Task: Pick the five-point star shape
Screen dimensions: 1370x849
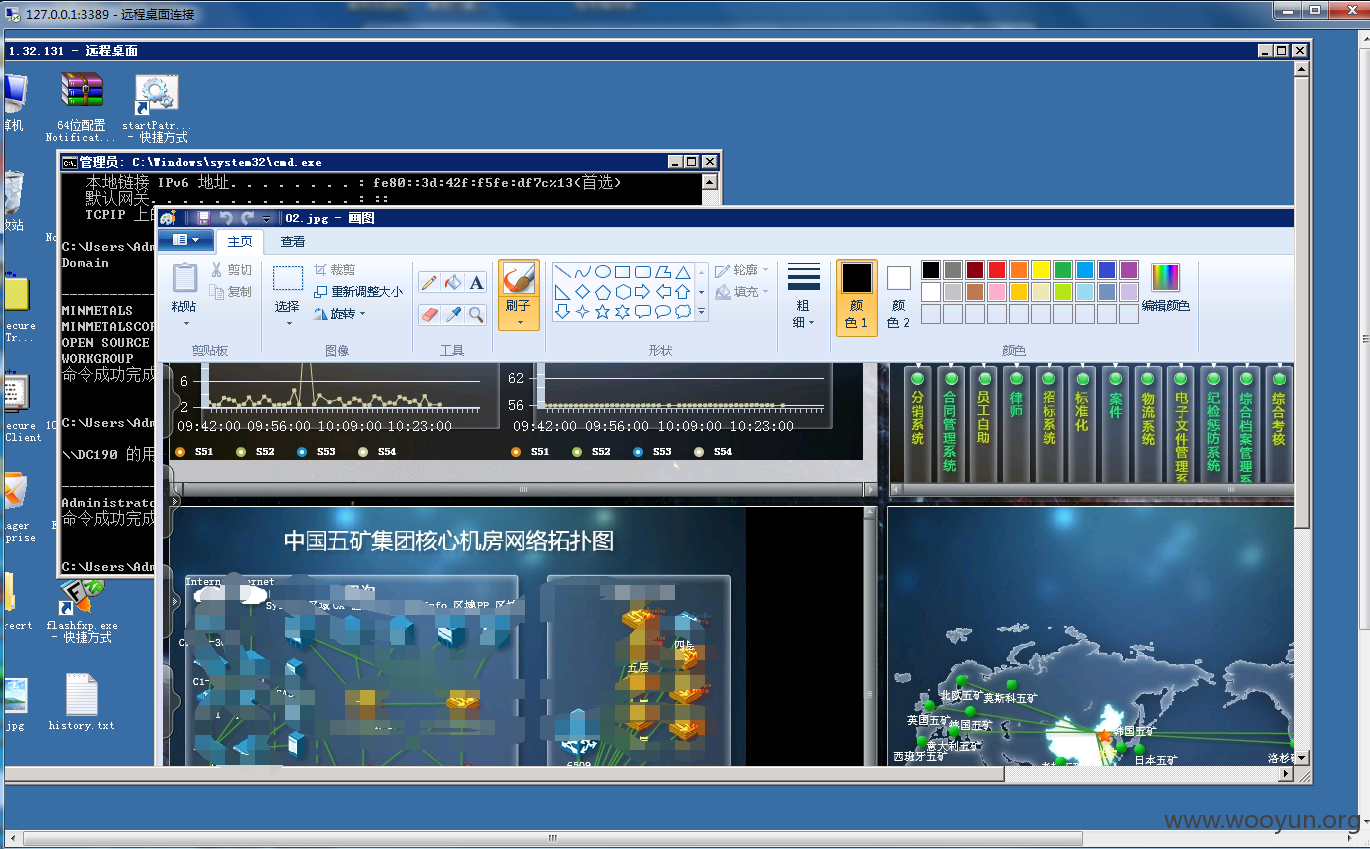Action: (x=603, y=312)
